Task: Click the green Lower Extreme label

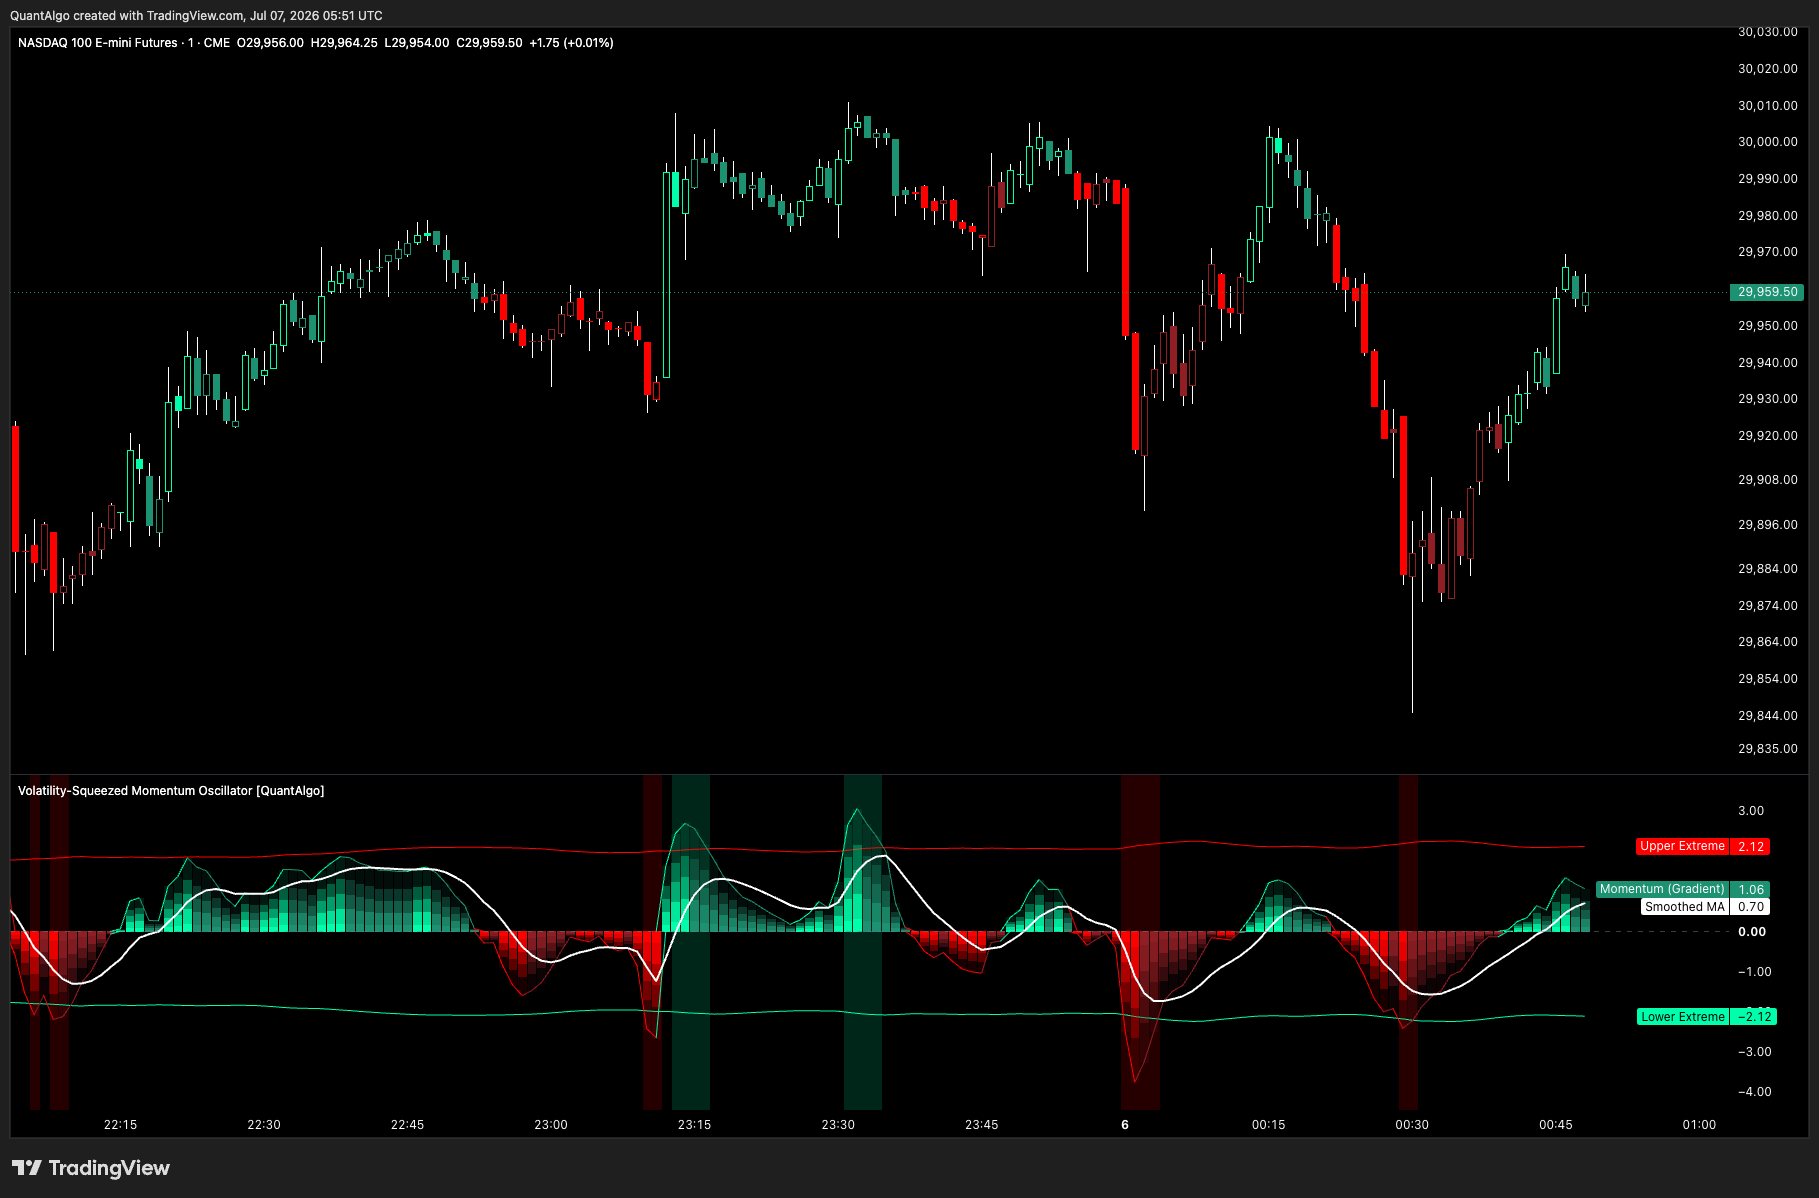Action: 1682,1017
